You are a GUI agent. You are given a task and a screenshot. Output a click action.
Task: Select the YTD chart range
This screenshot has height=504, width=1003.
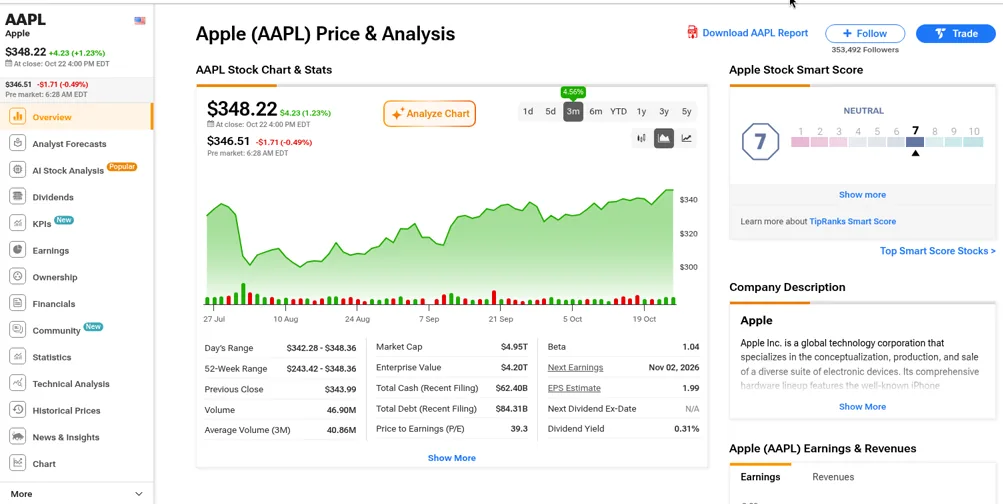coord(619,111)
